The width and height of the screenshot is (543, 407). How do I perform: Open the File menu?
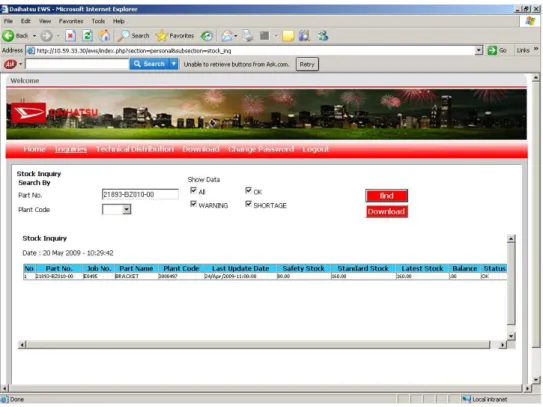[x=8, y=21]
